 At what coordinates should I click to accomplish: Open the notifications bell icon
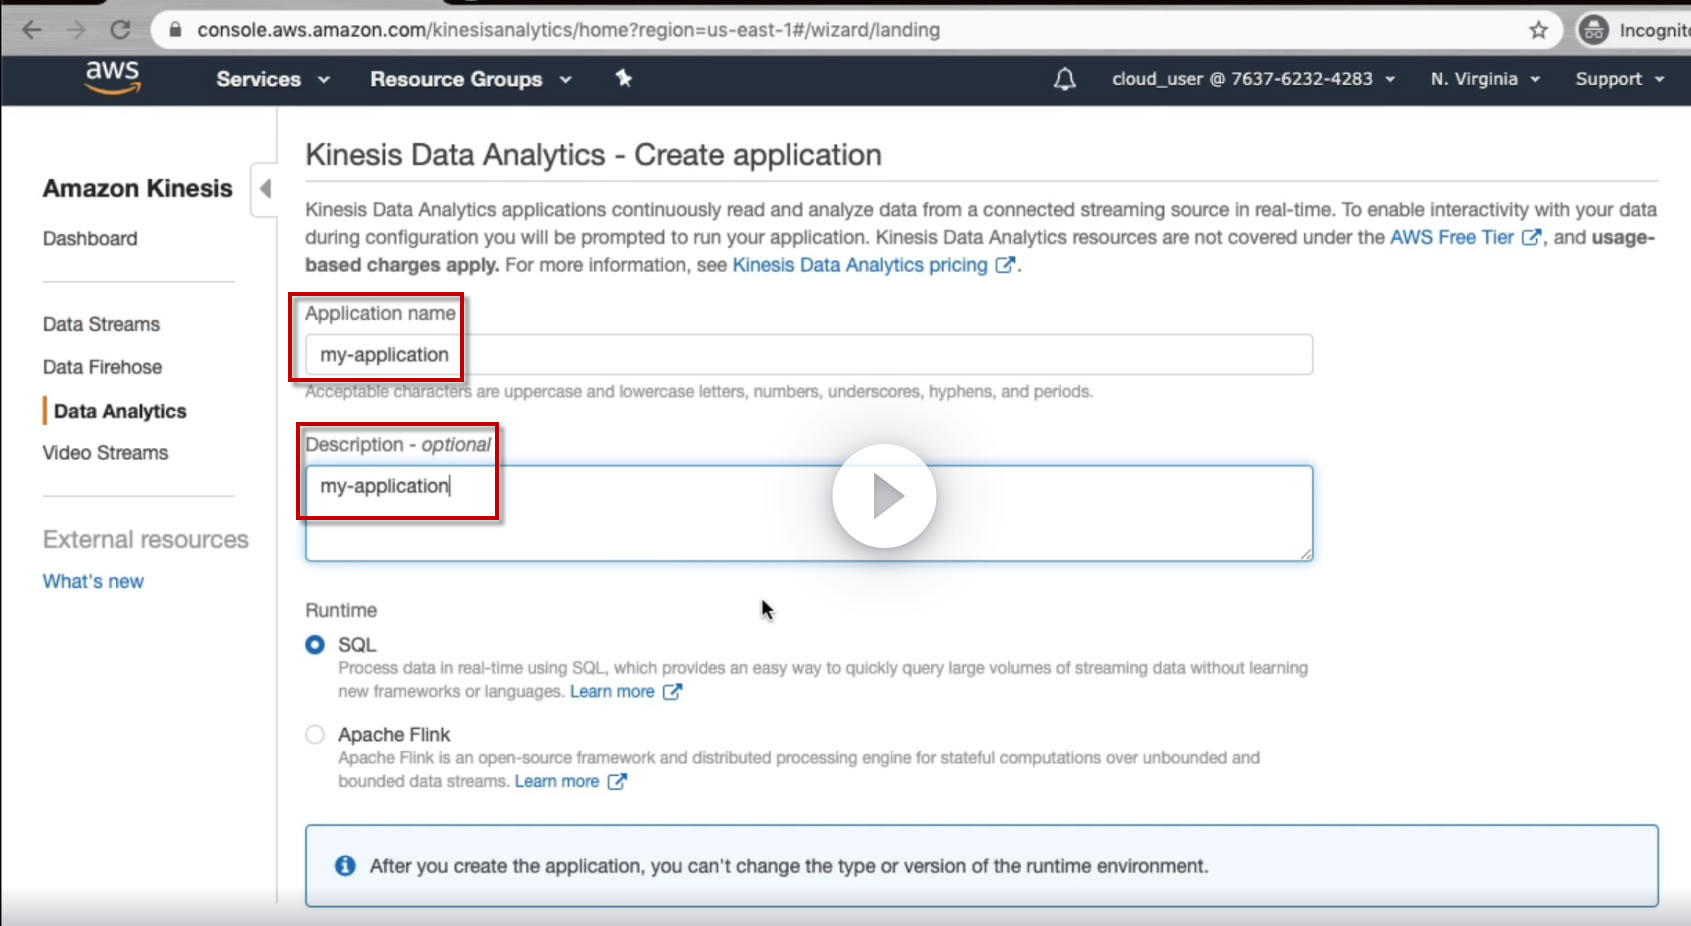(x=1065, y=79)
